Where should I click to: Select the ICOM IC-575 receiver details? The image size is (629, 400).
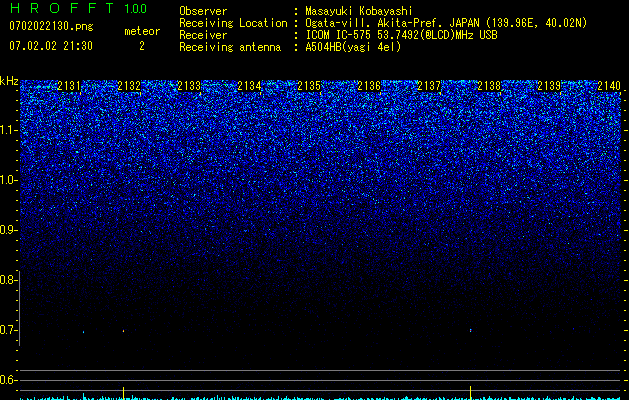(401, 35)
